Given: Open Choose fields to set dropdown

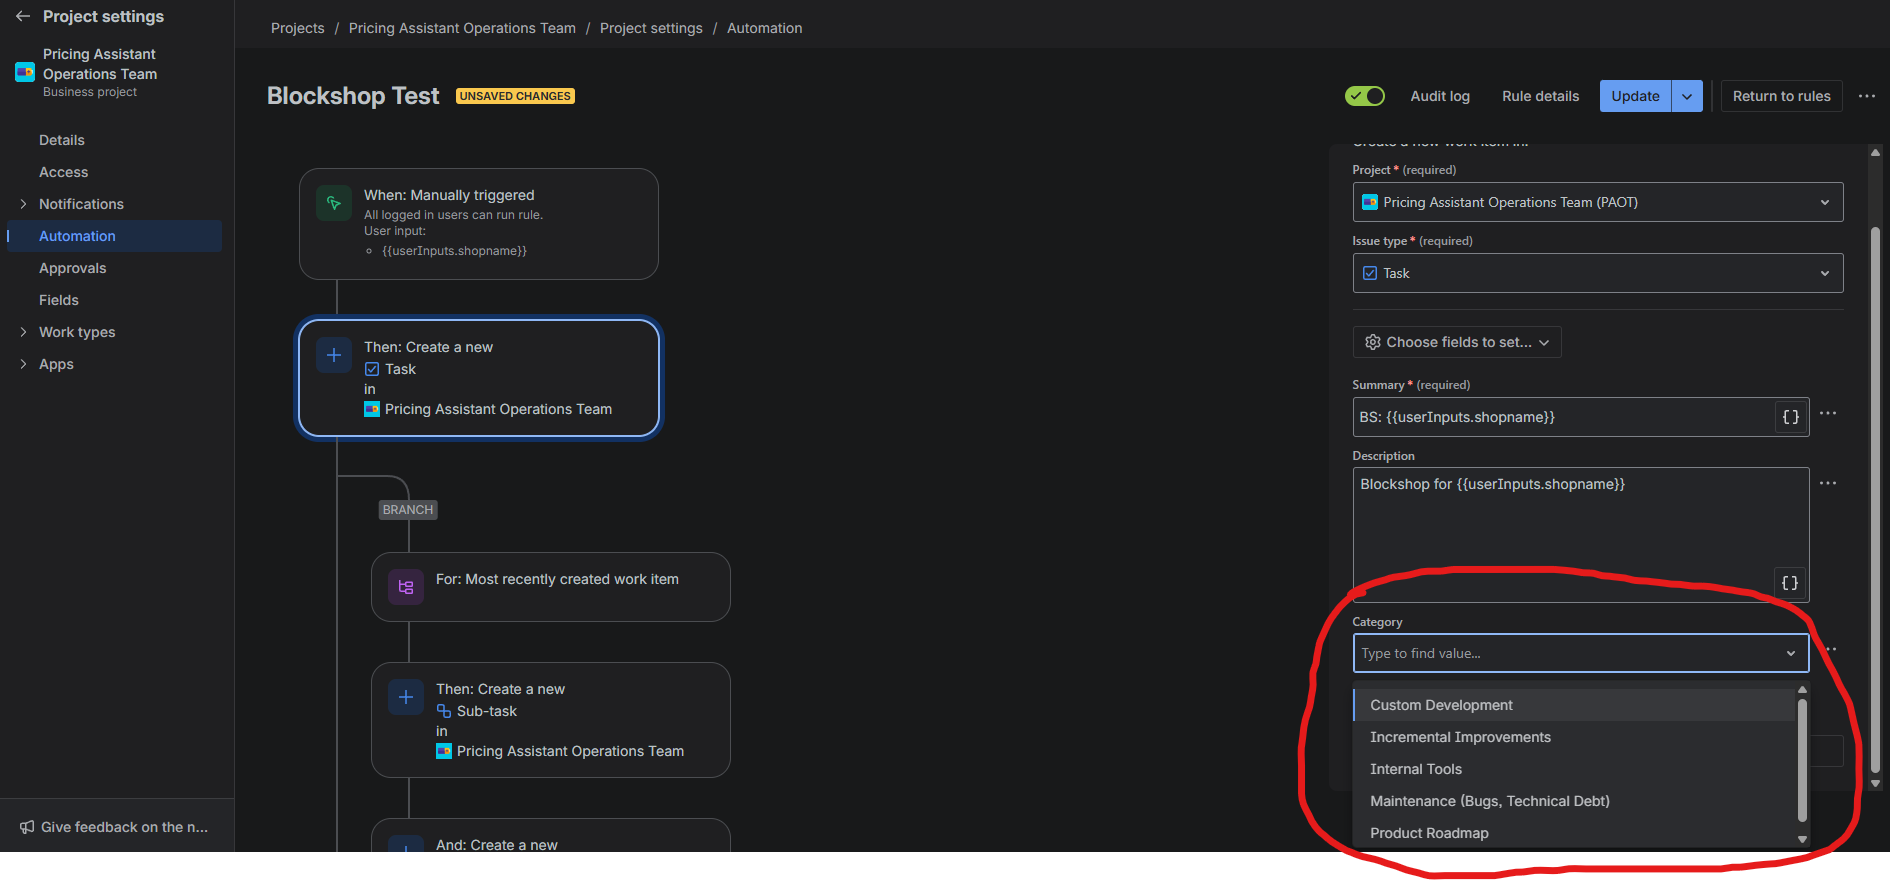Looking at the screenshot, I should coord(1457,342).
